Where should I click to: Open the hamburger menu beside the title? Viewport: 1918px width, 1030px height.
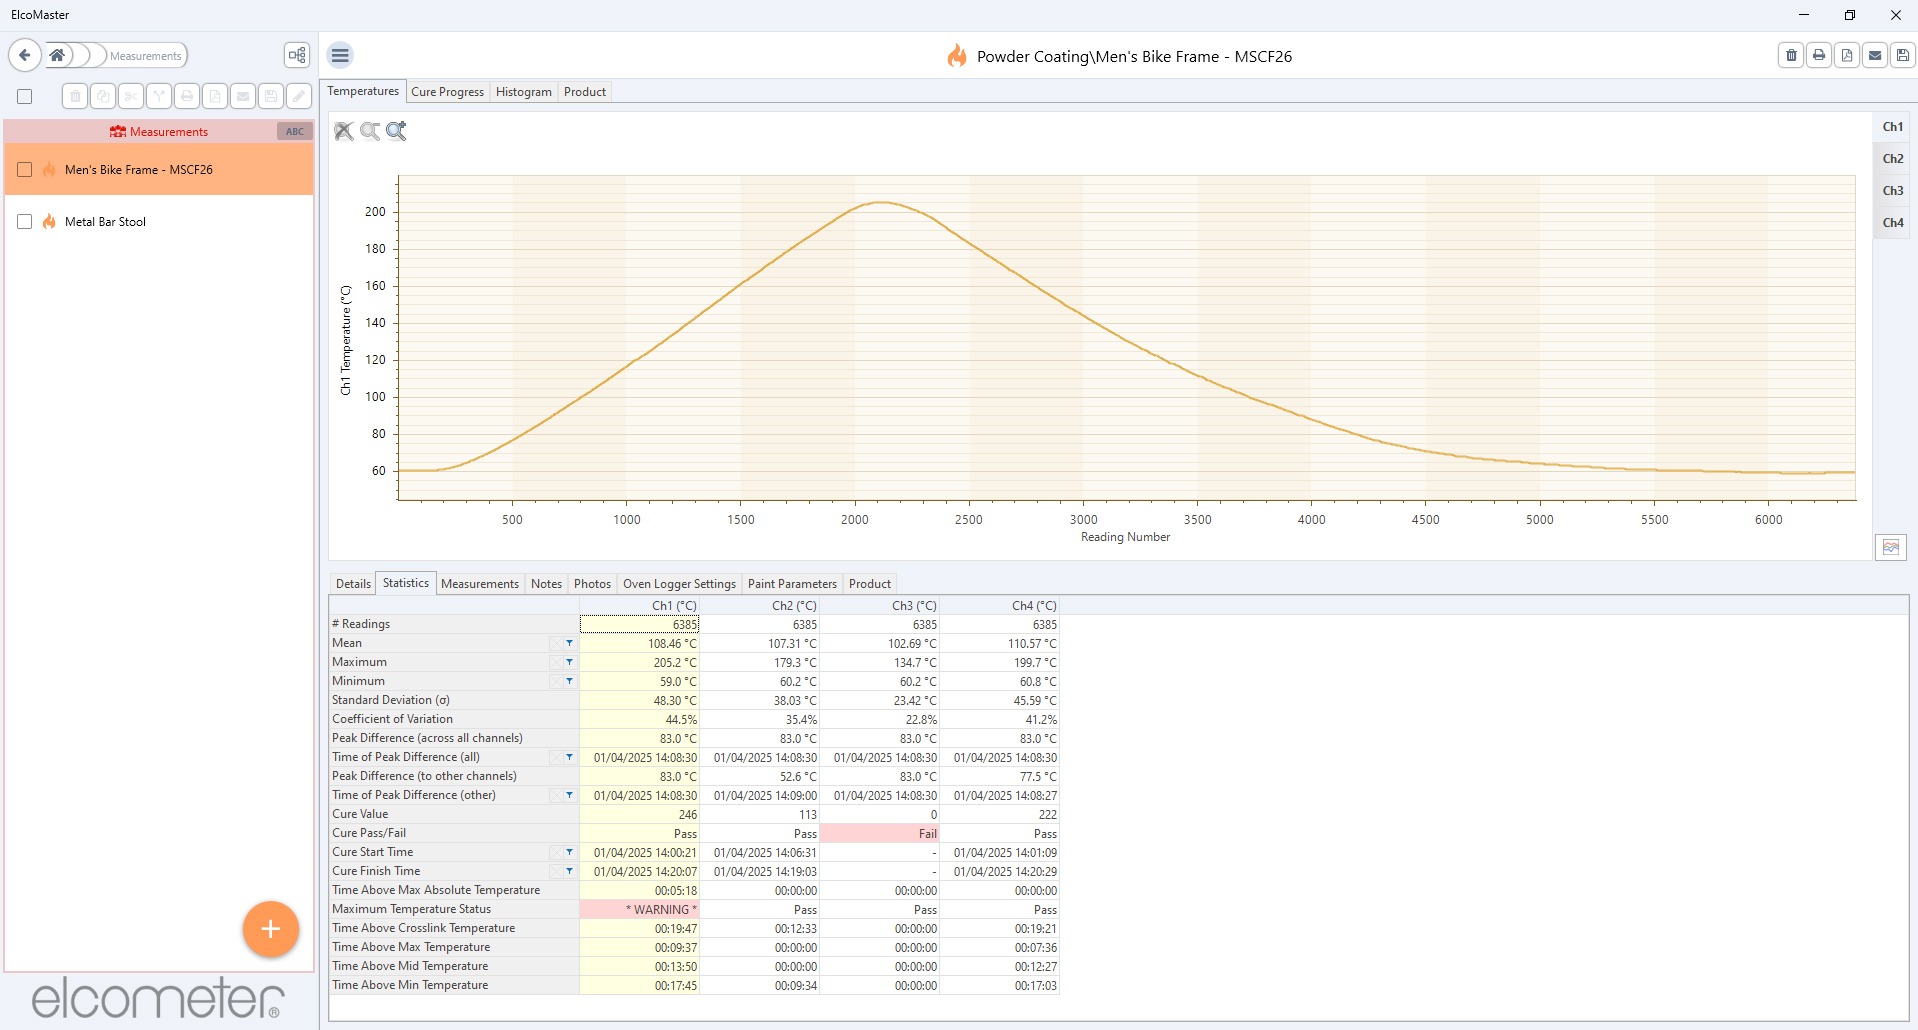[x=340, y=55]
